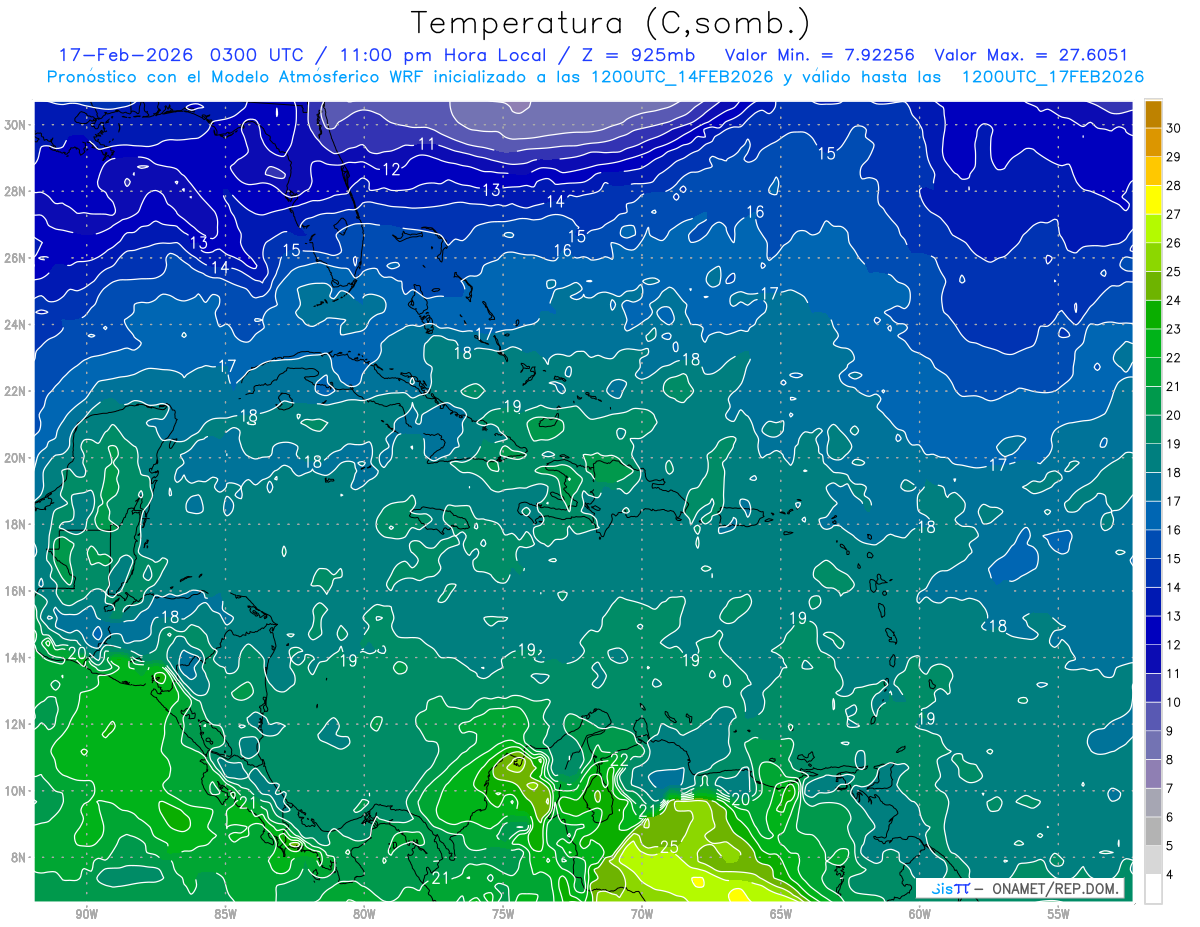Click the brown-orange top color scale segment above 30
This screenshot has height=927, width=1200.
[1153, 114]
